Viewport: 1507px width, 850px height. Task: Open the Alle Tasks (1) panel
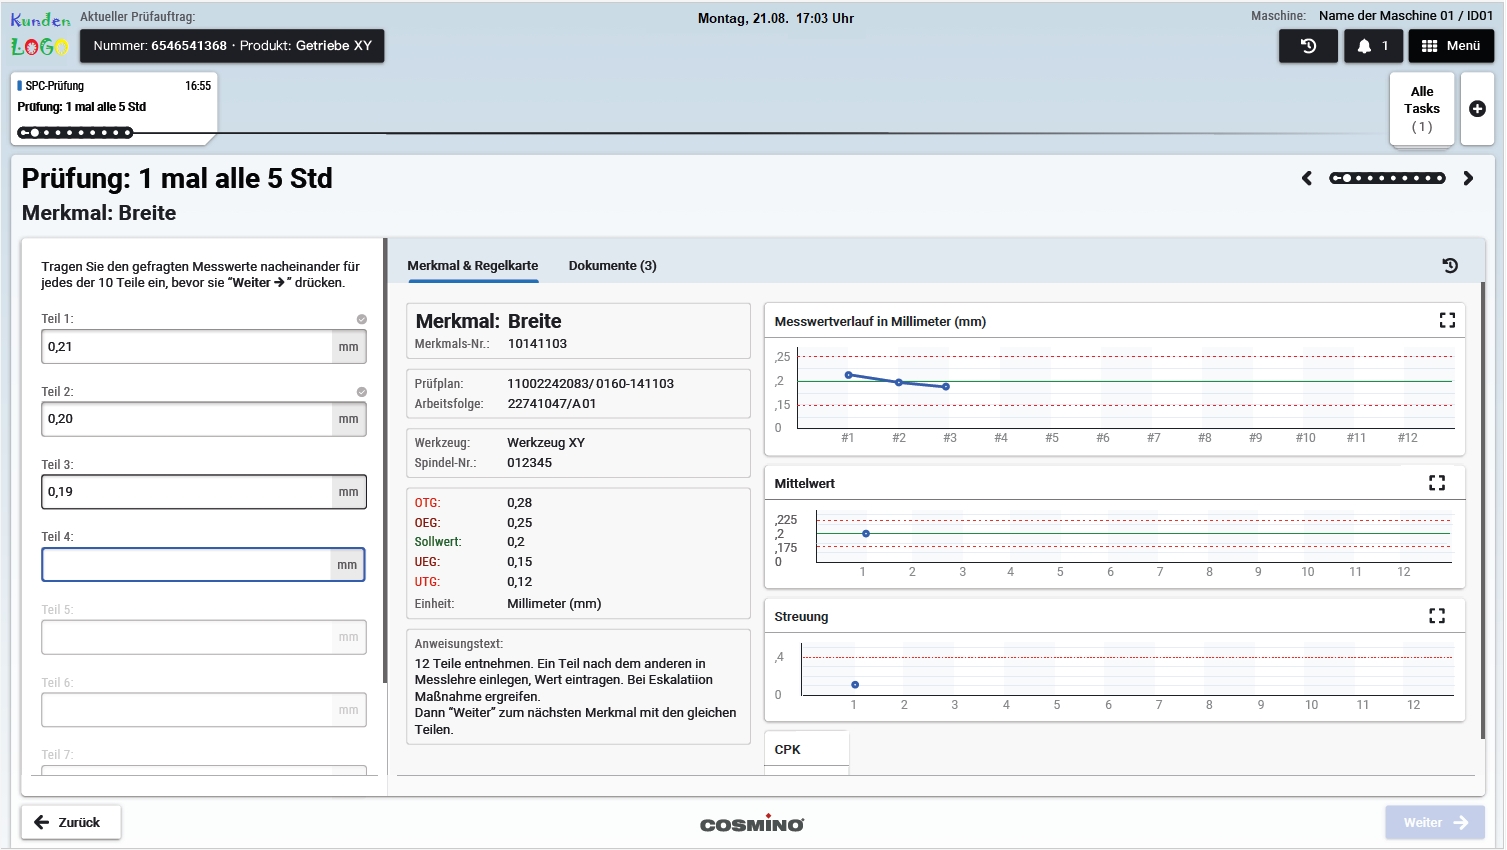1421,109
